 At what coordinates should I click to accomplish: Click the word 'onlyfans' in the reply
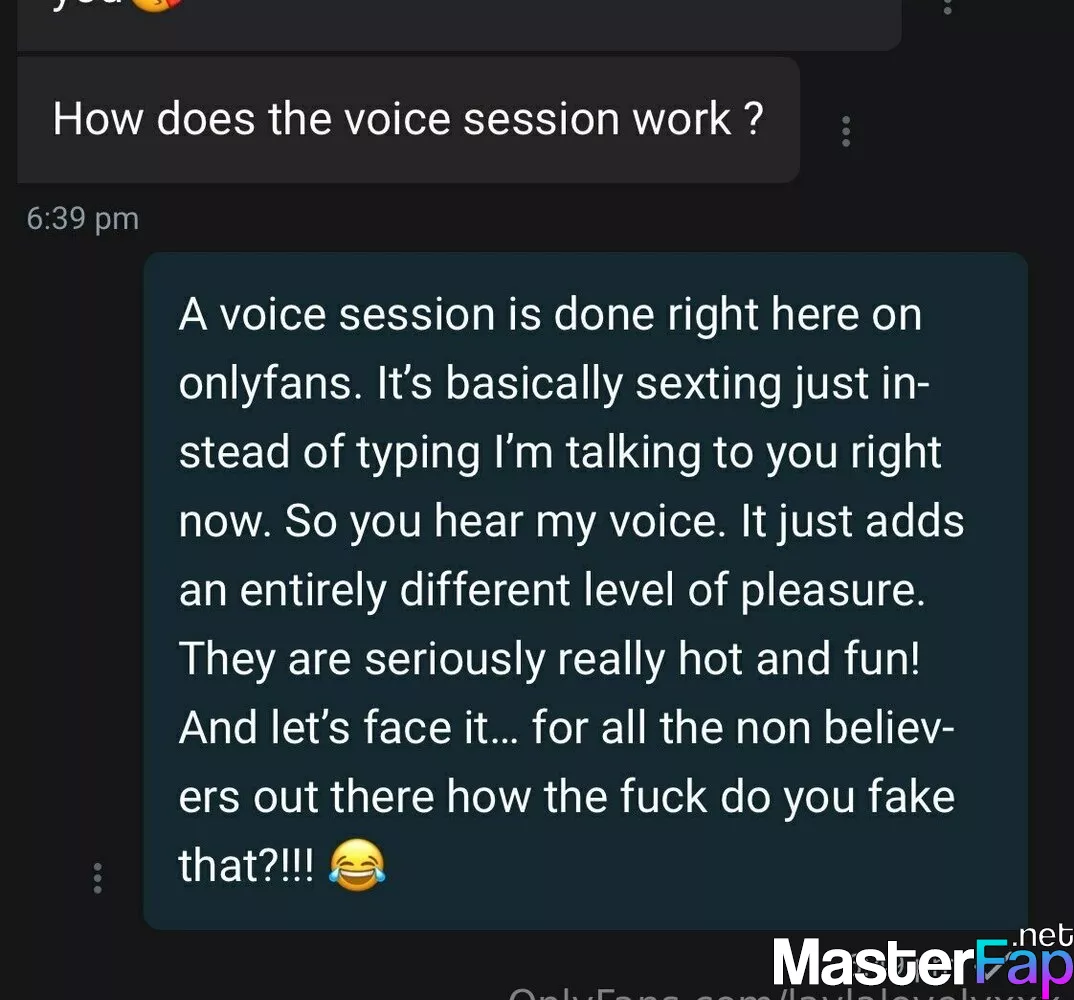266,384
